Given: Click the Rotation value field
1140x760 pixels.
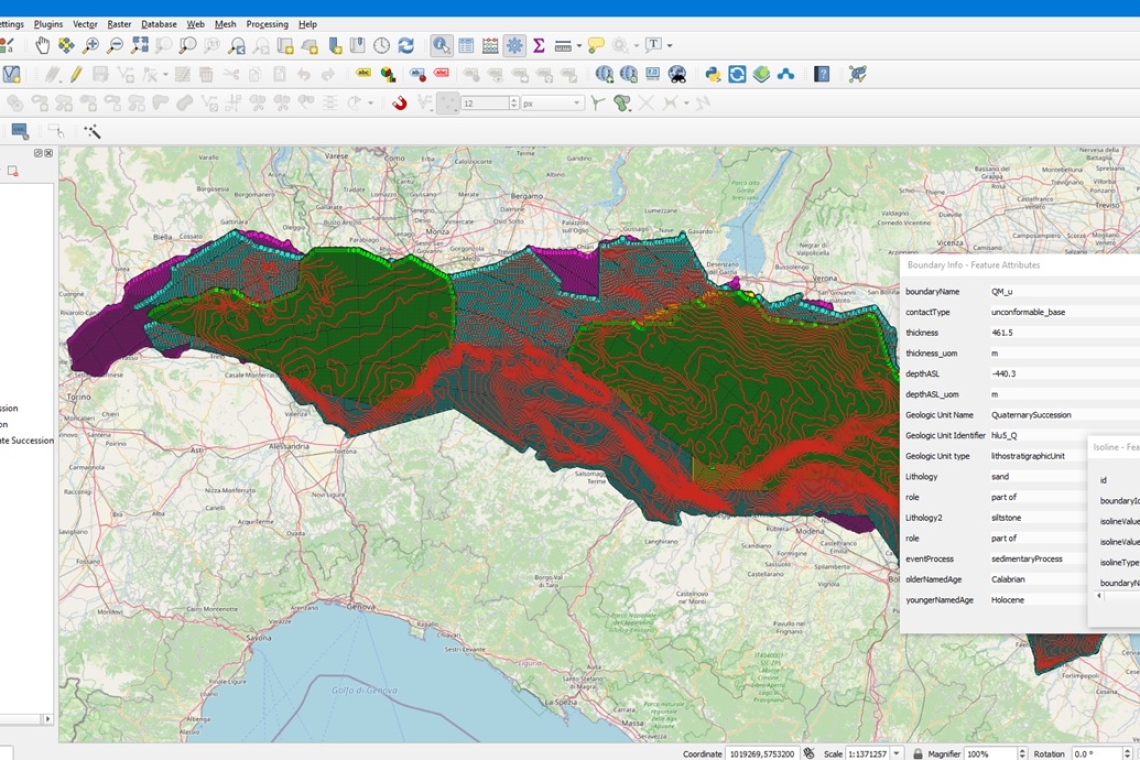Looking at the screenshot, I should (1097, 753).
